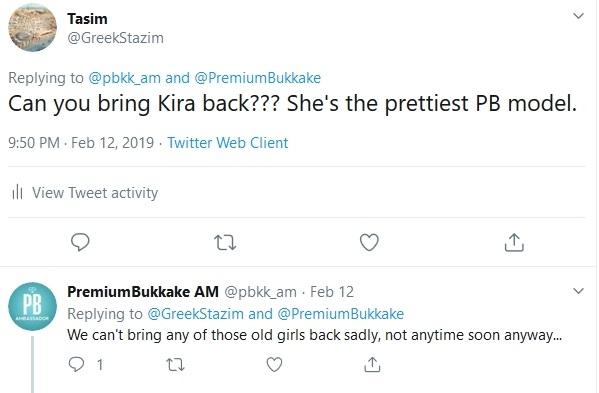
Task: Retweet the pbkk_am reply
Action: click(176, 365)
